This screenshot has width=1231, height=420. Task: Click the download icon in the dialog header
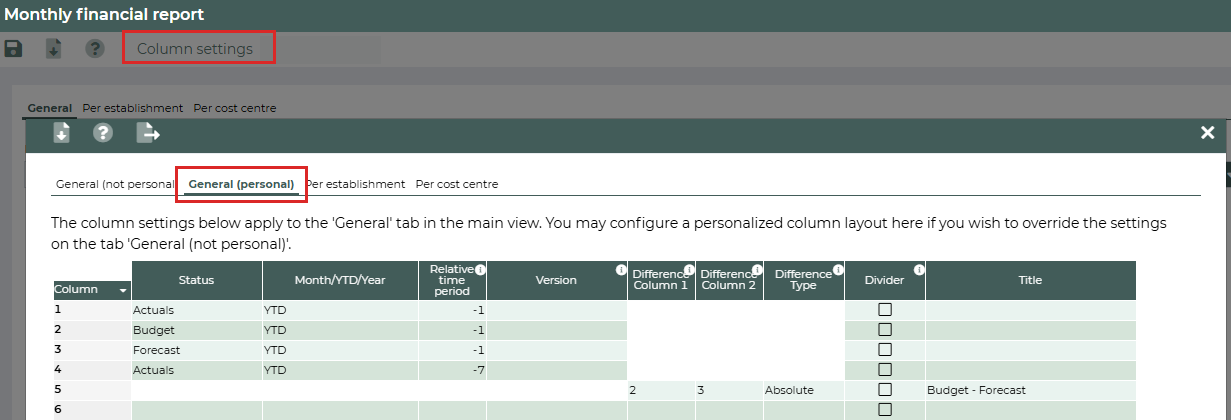(61, 133)
